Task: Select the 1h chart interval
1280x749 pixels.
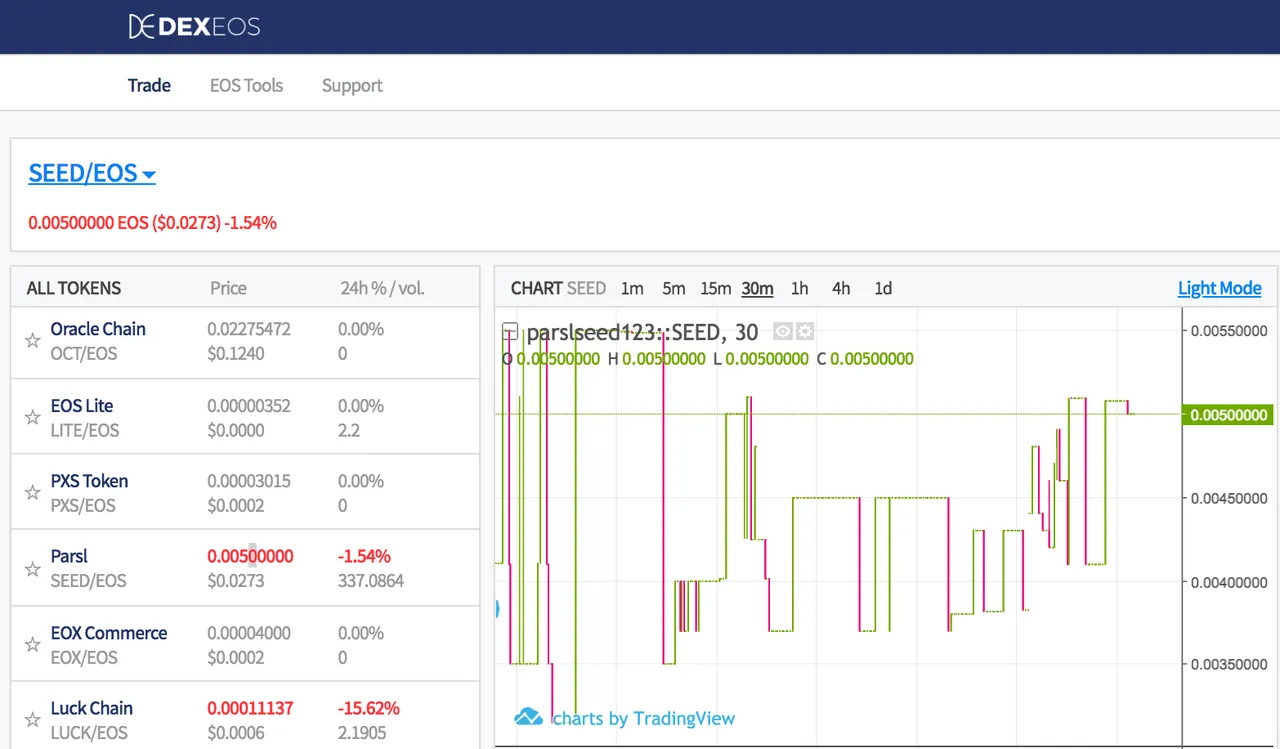Action: [x=799, y=288]
